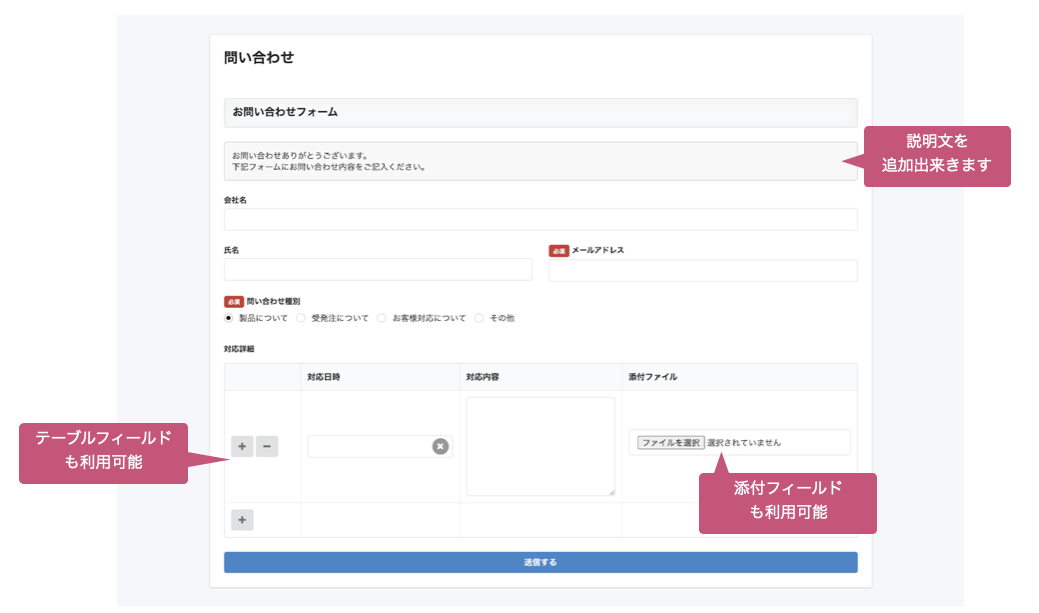The image size is (1039, 613).
Task: Click the minus icon to remove the table row
Action: tap(267, 447)
